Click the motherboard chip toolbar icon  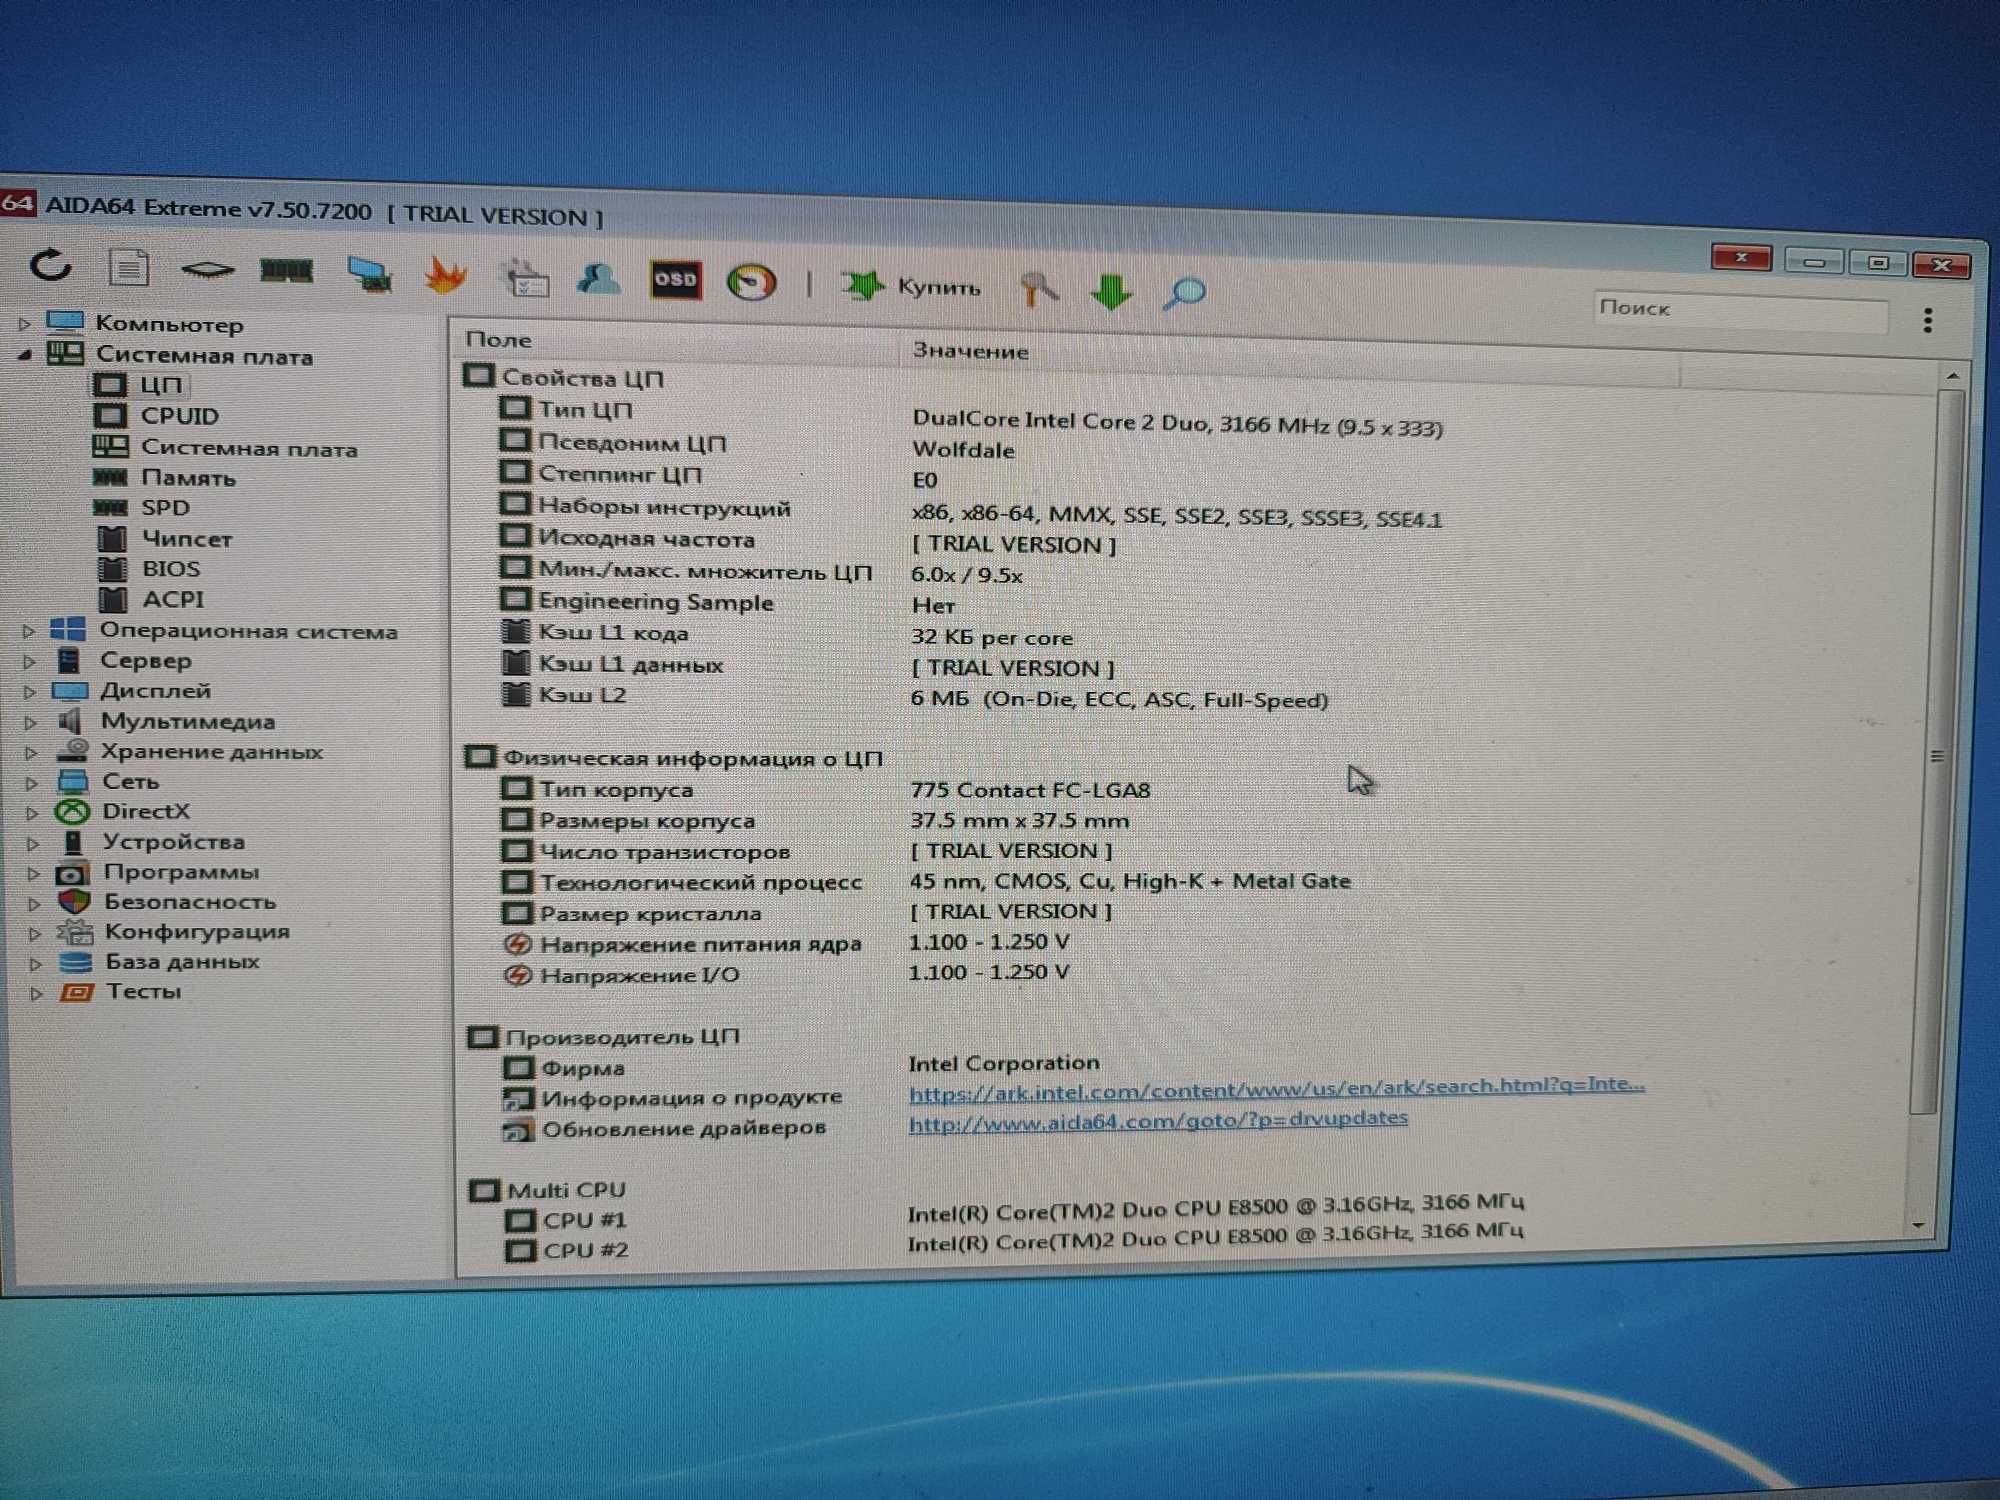pyautogui.click(x=207, y=269)
